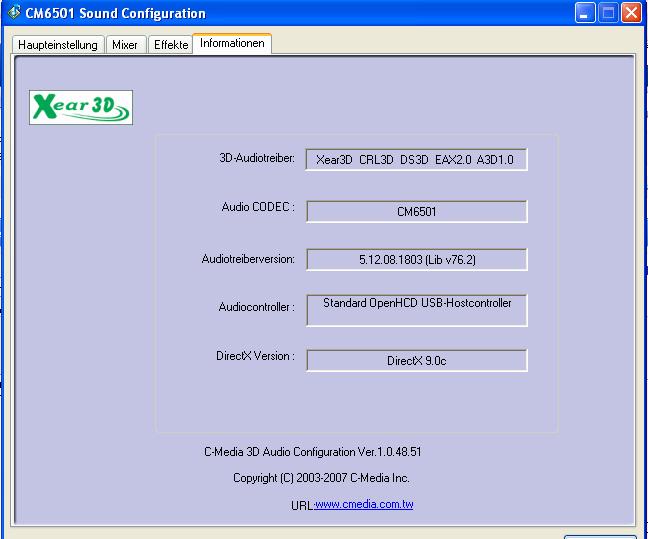Screen dimensions: 648x539
Task: Minimize the CM6501 Sound Configuration window
Action: pos(585,13)
